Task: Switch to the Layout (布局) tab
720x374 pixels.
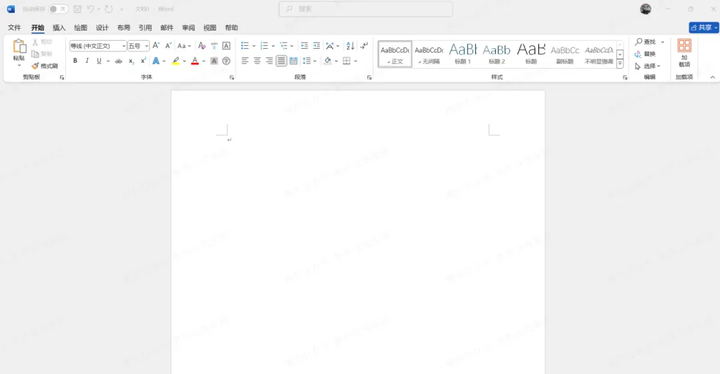Action: (124, 28)
